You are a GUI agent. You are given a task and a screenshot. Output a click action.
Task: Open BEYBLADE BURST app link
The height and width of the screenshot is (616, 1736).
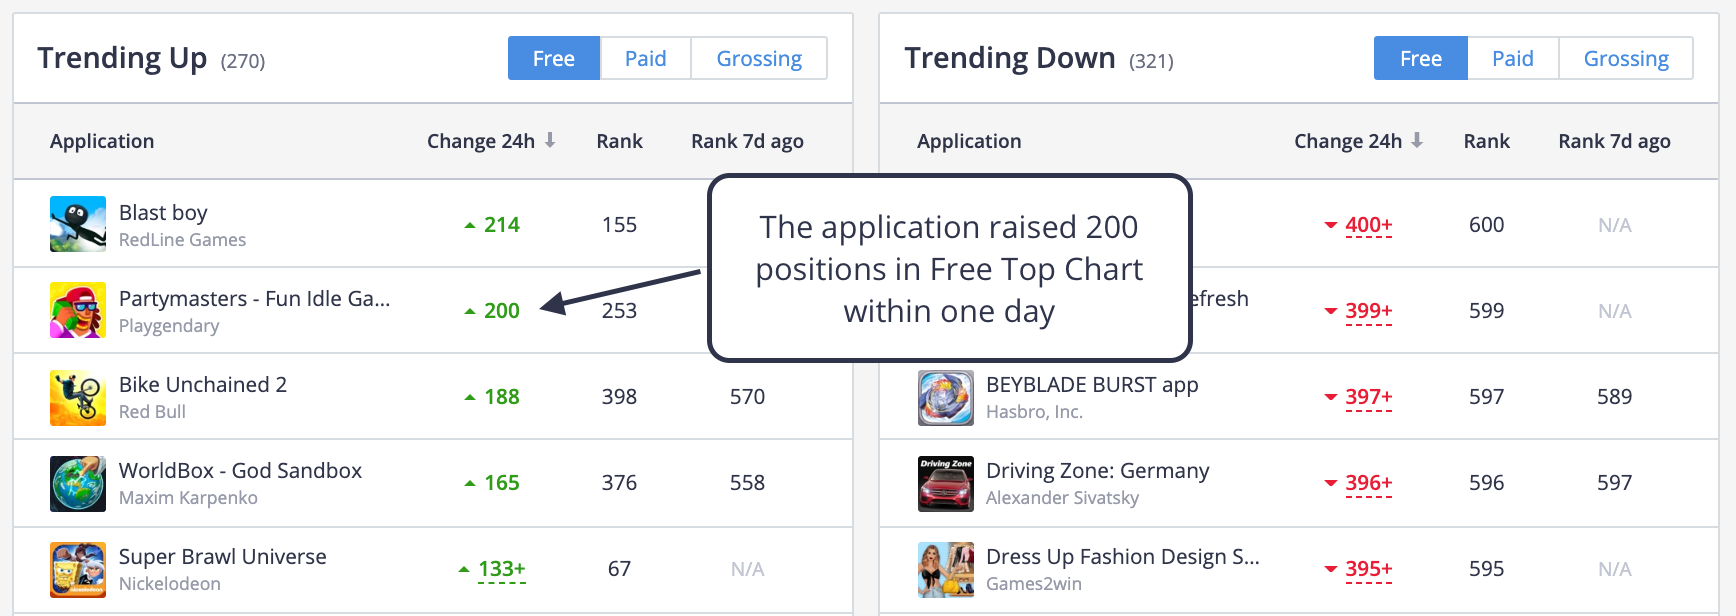pyautogui.click(x=1092, y=385)
